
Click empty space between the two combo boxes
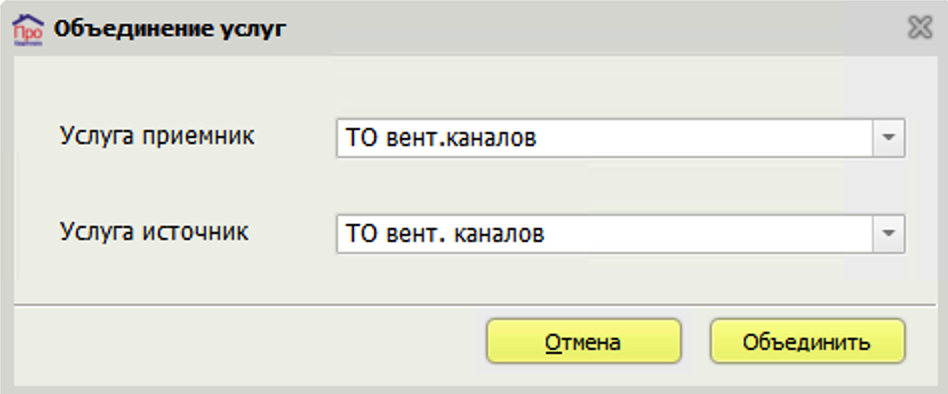pos(620,186)
